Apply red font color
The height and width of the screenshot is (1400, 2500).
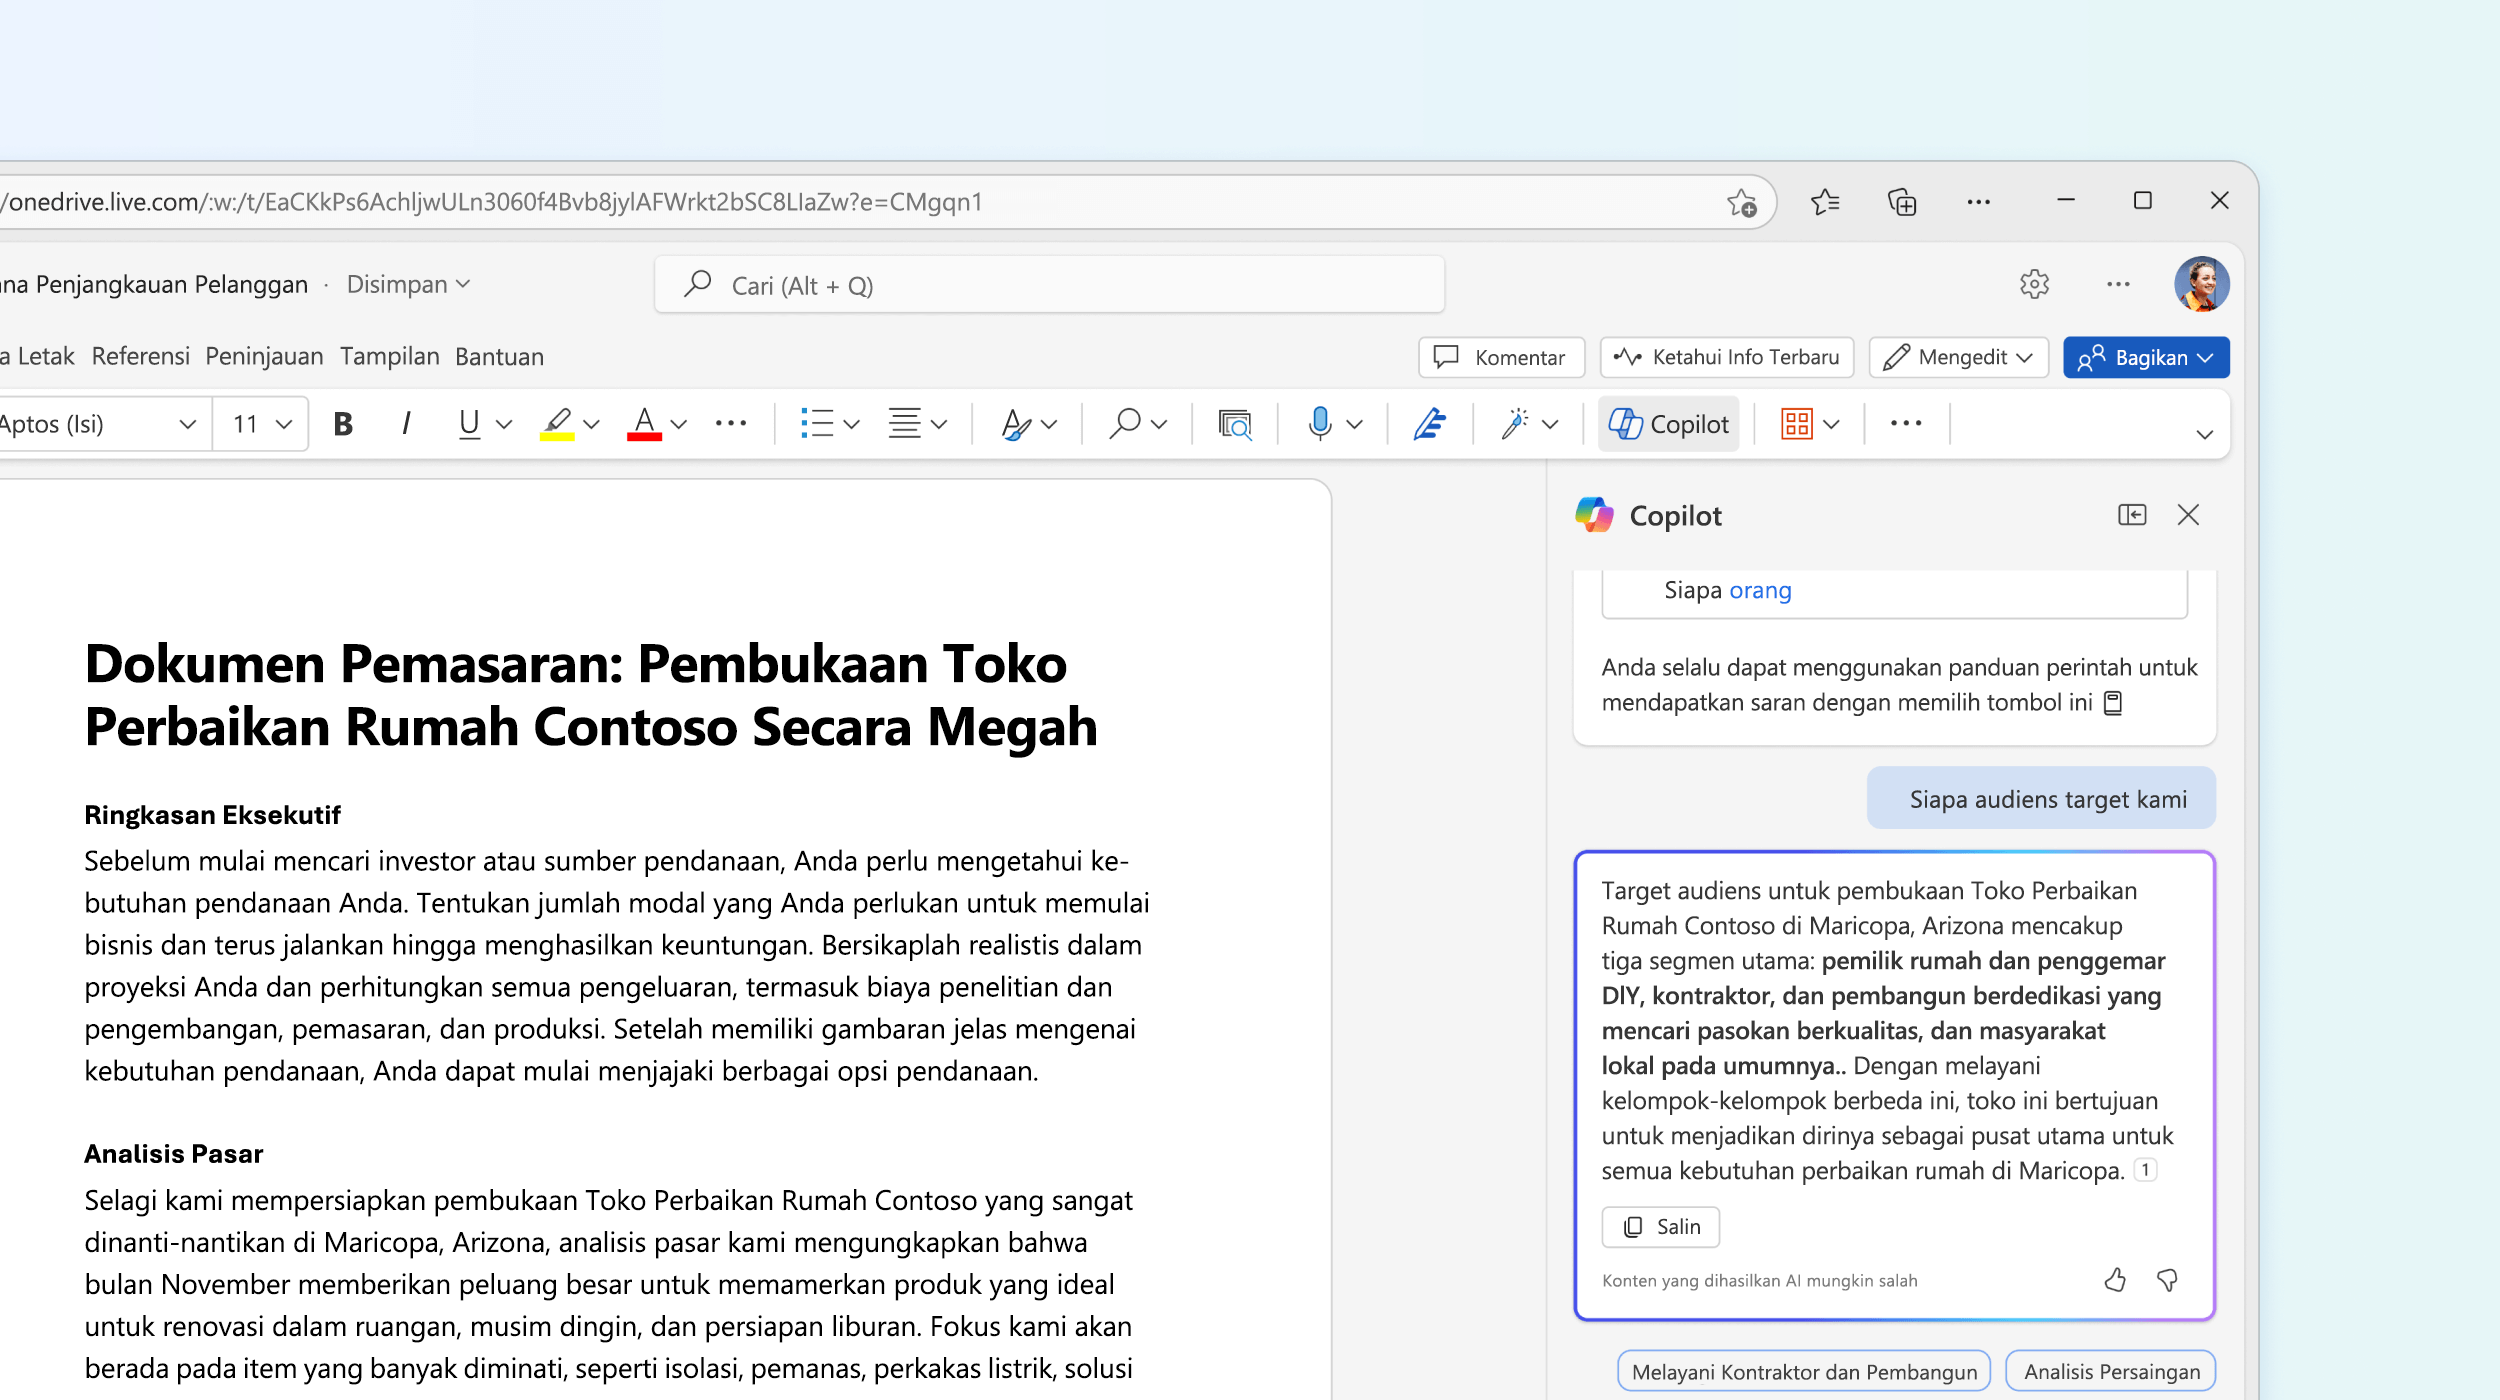(644, 424)
